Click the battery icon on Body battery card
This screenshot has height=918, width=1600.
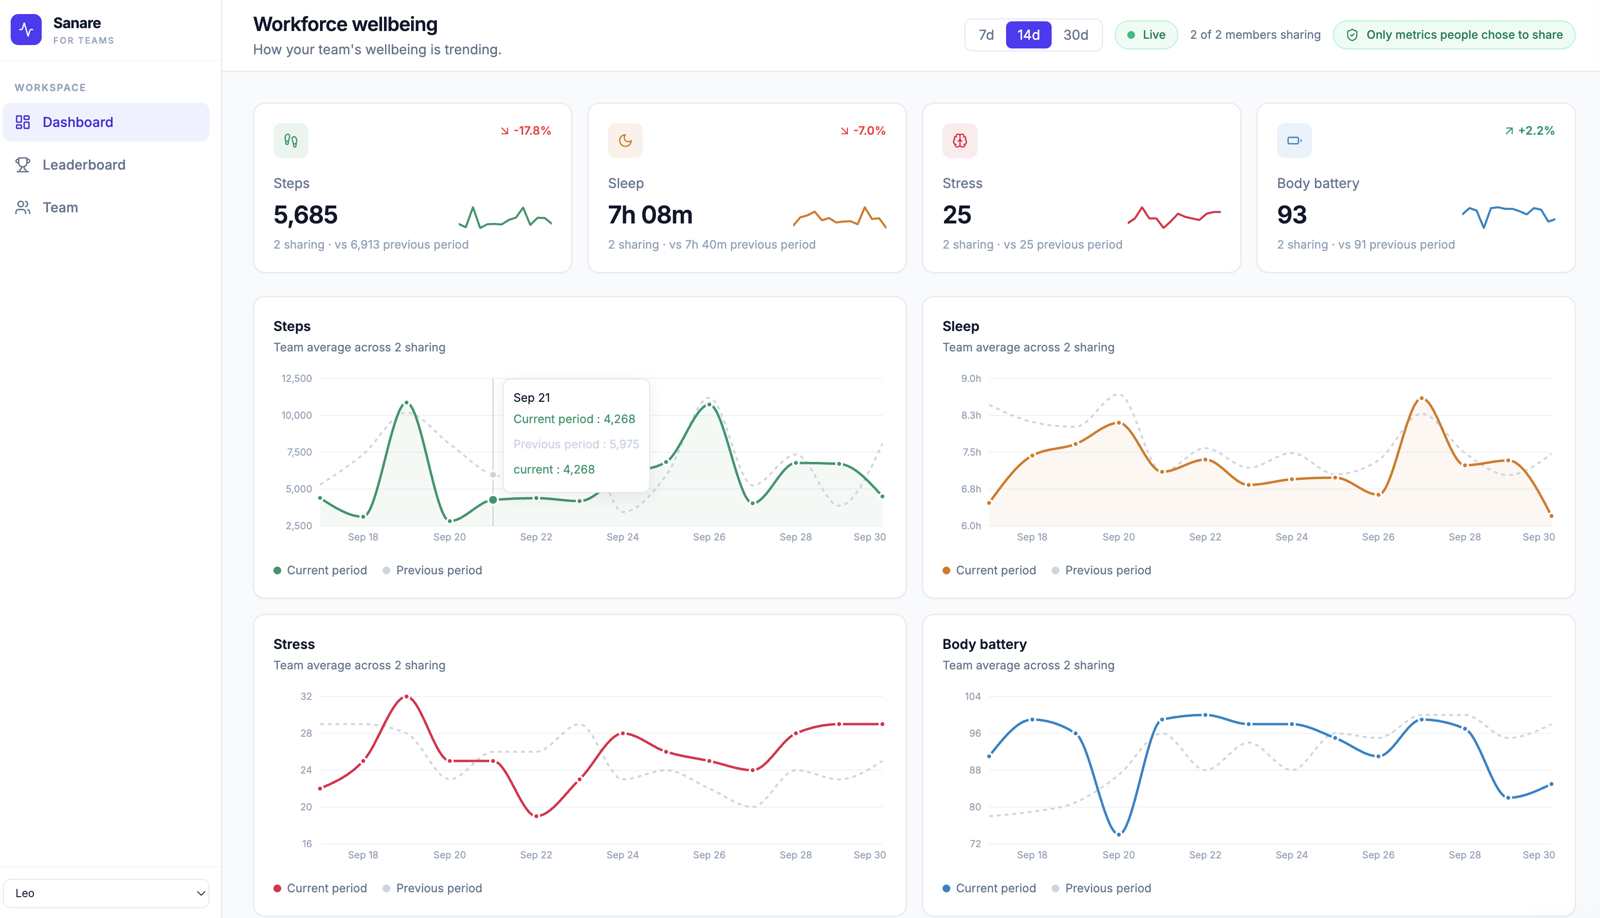pyautogui.click(x=1294, y=141)
